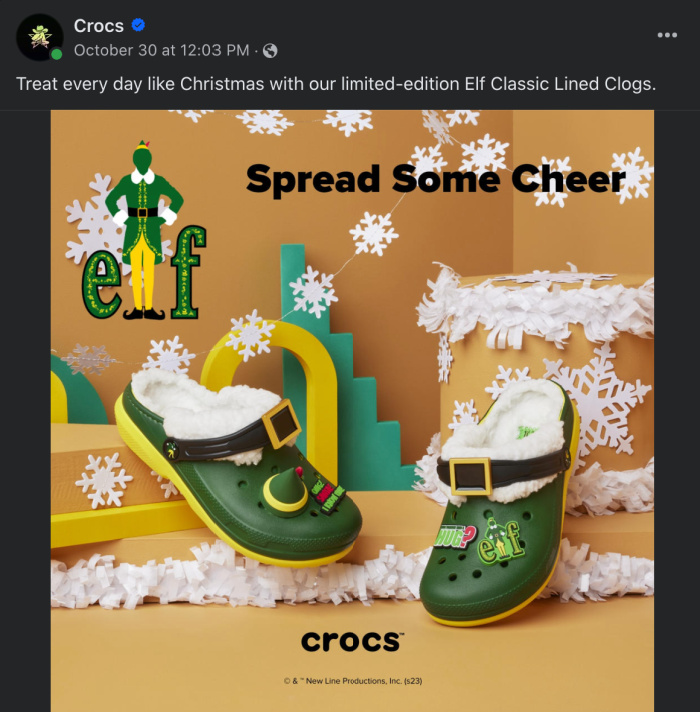Image resolution: width=700 pixels, height=712 pixels.
Task: Click the Elf movie logo in the image
Action: 143,231
